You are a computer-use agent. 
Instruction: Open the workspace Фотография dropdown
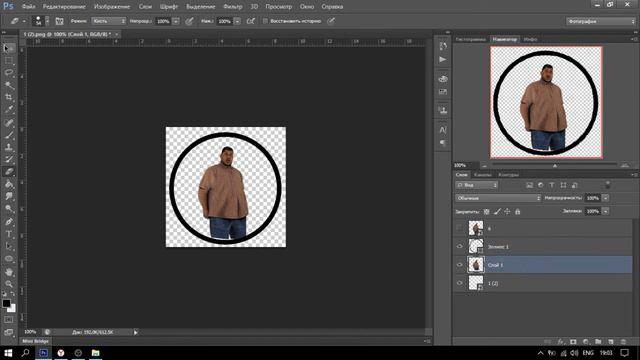600,21
